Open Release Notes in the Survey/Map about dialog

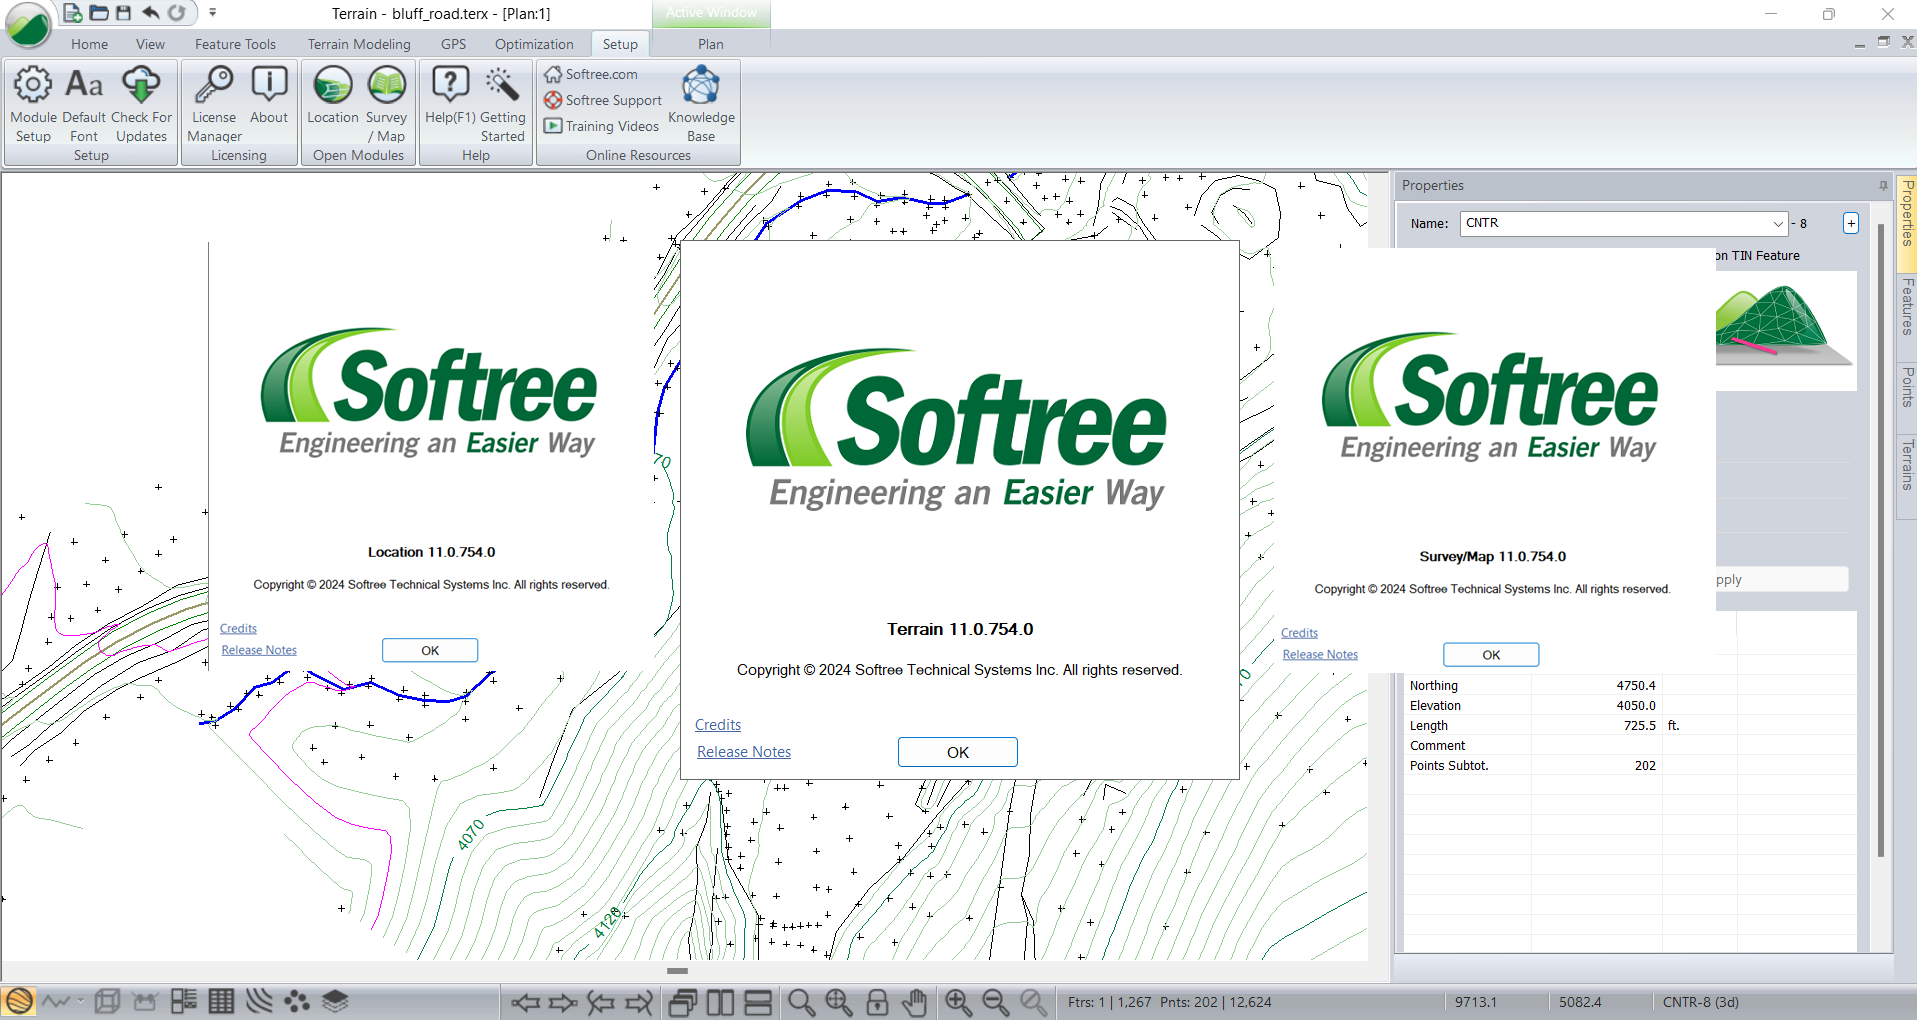(x=1320, y=655)
